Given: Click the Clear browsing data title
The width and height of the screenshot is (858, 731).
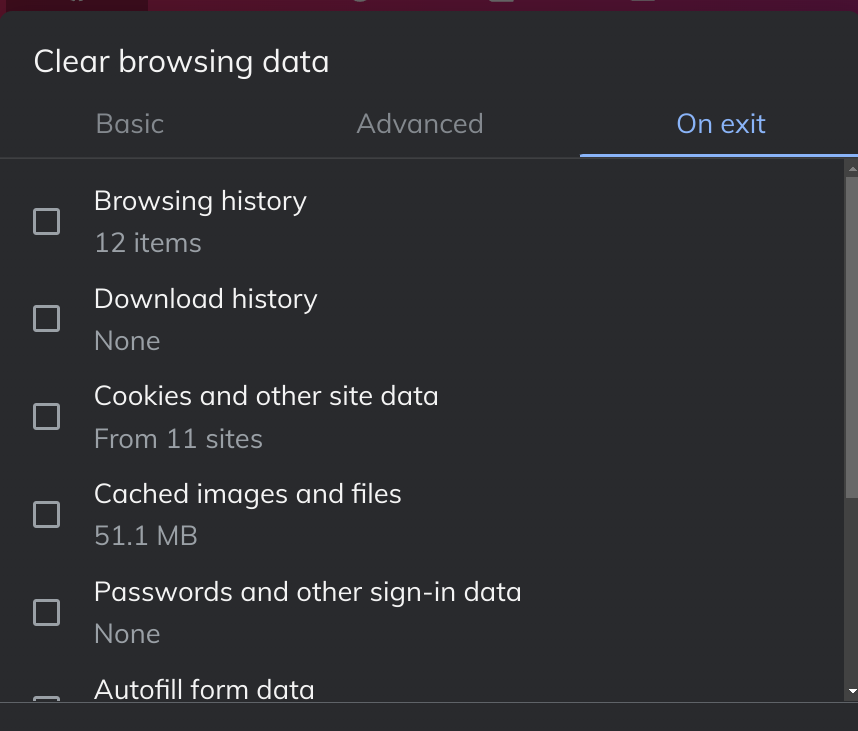Looking at the screenshot, I should coord(181,62).
